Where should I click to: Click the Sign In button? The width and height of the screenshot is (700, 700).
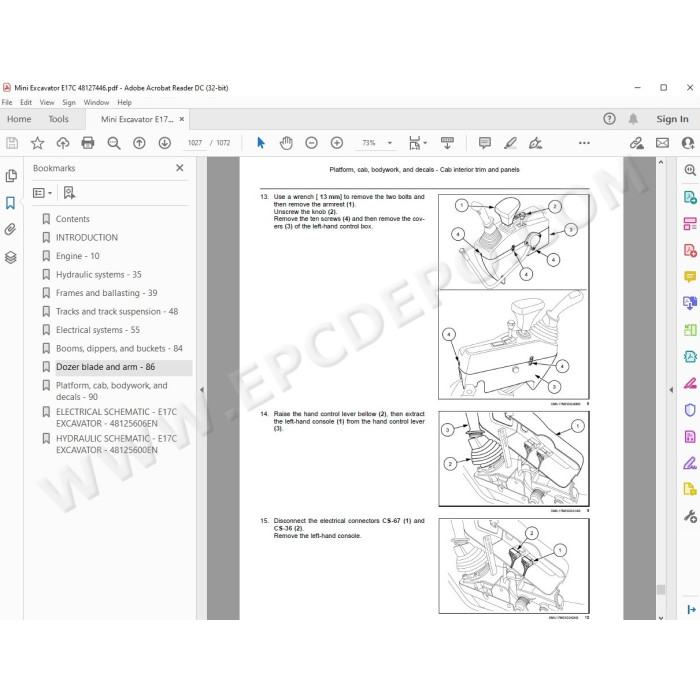672,119
